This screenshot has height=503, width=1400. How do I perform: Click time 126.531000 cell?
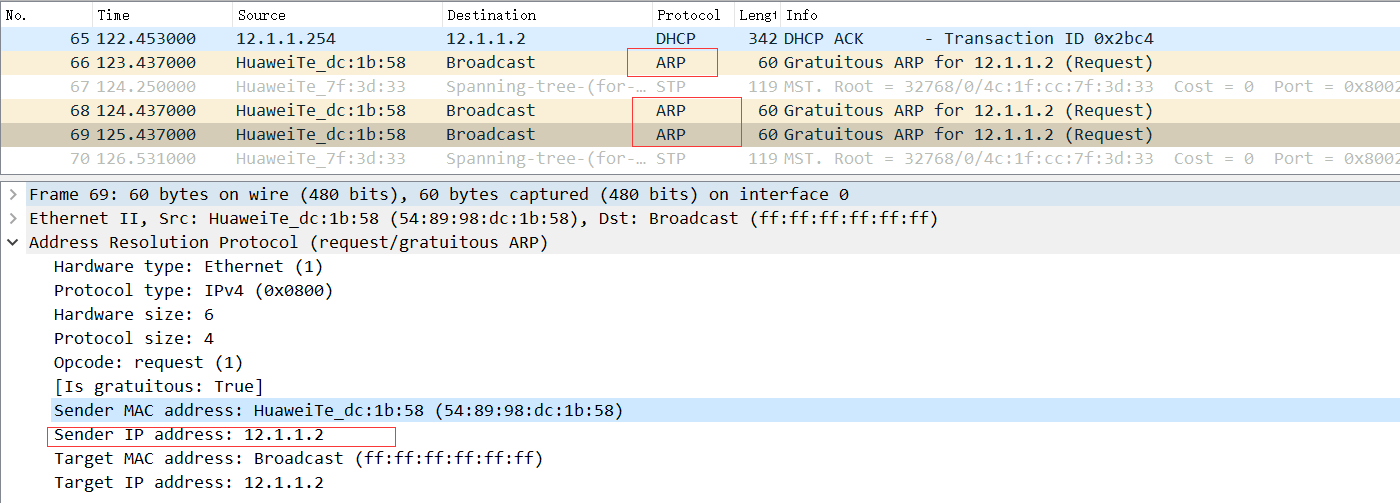(146, 159)
